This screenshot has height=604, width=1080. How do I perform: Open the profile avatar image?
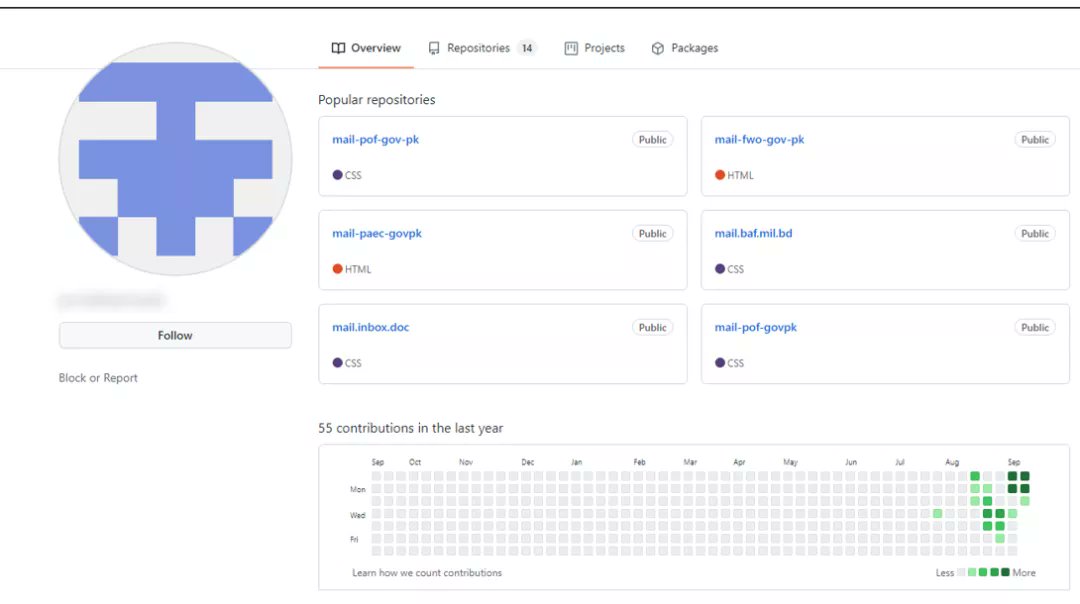click(x=176, y=159)
